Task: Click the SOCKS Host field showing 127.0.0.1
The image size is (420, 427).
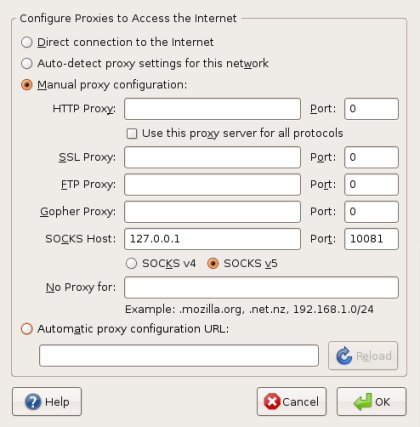Action: pyautogui.click(x=212, y=239)
